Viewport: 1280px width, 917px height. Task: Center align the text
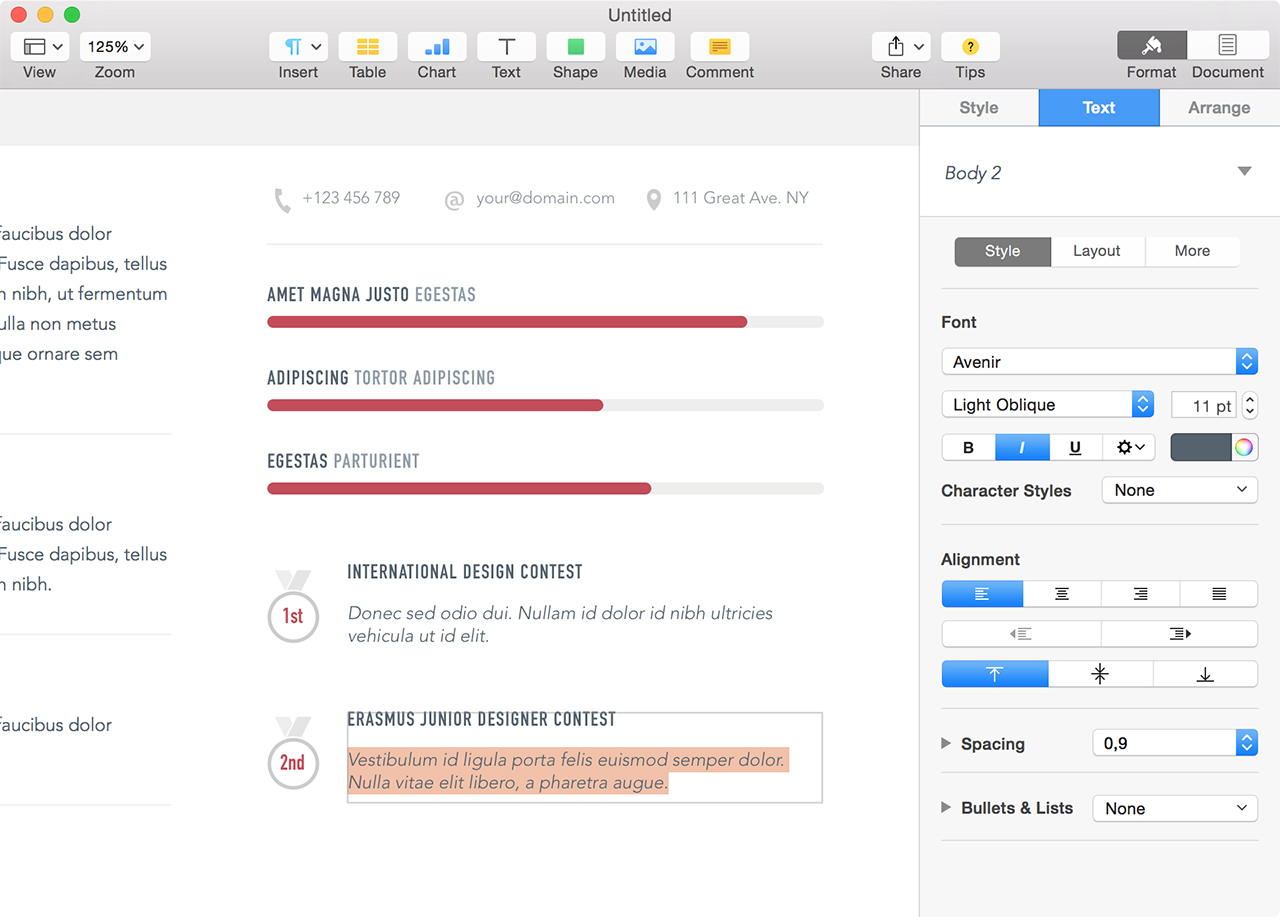1061,594
